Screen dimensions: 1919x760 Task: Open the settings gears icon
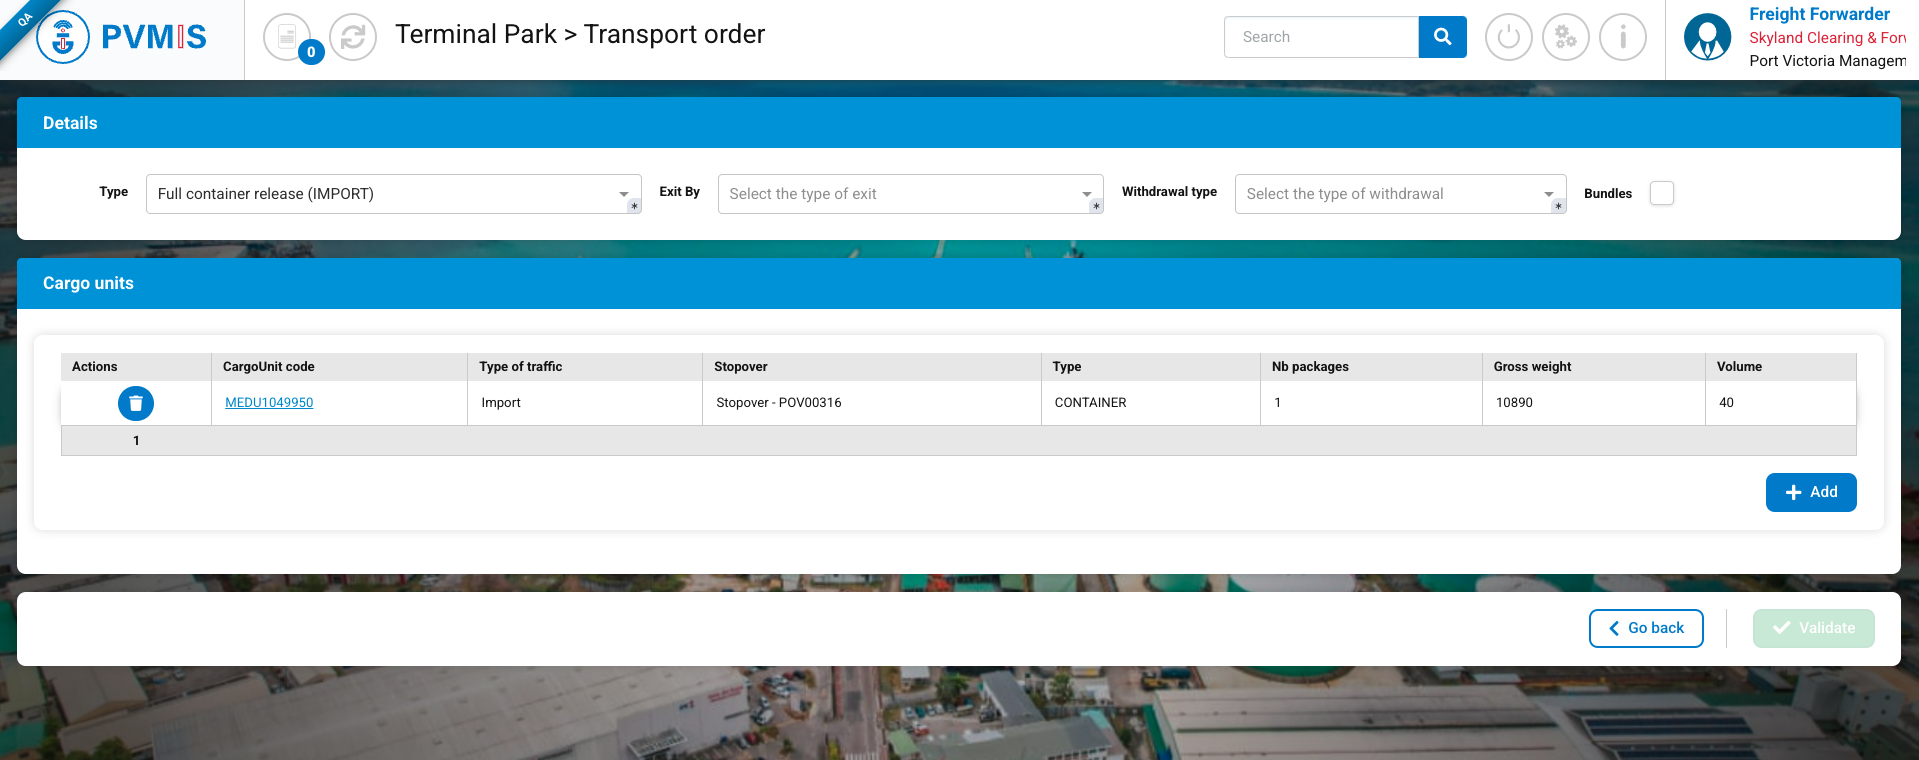click(x=1565, y=37)
